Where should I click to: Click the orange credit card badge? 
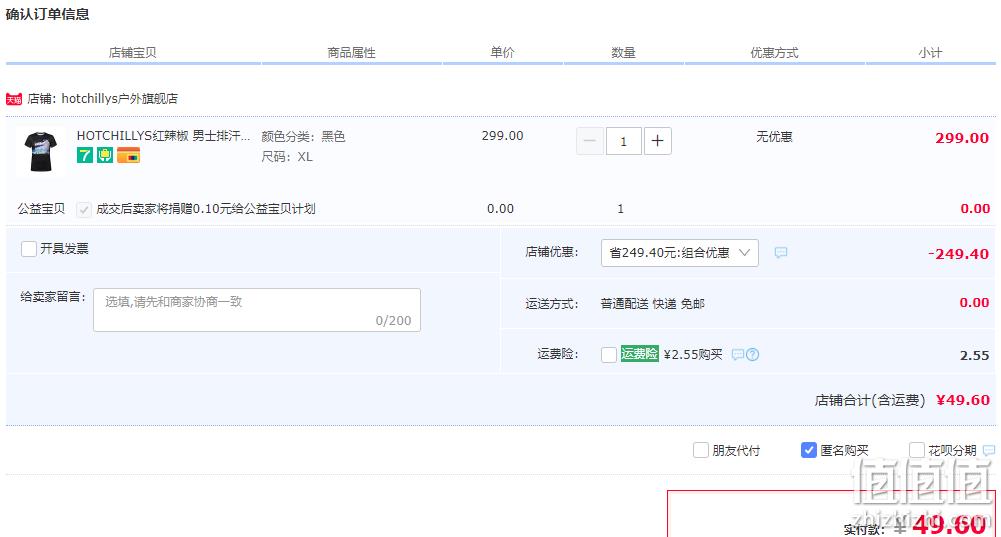coord(128,155)
